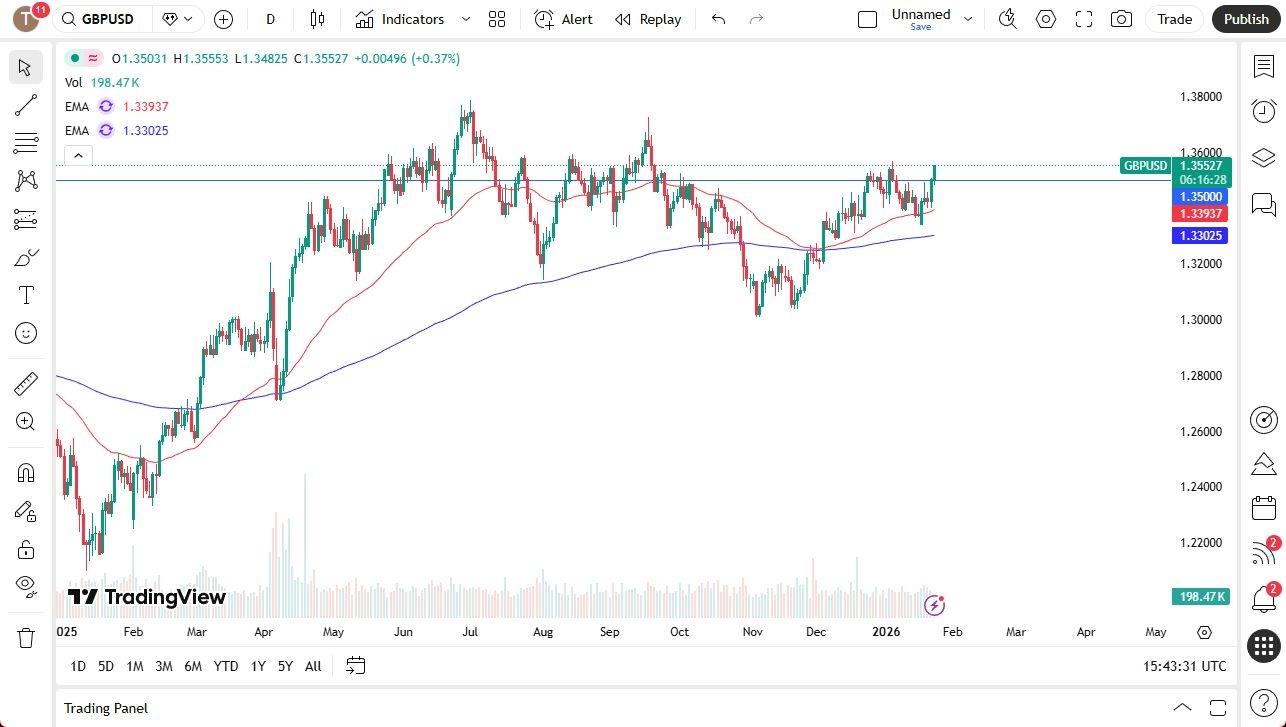Select the YTD time range

pos(226,666)
